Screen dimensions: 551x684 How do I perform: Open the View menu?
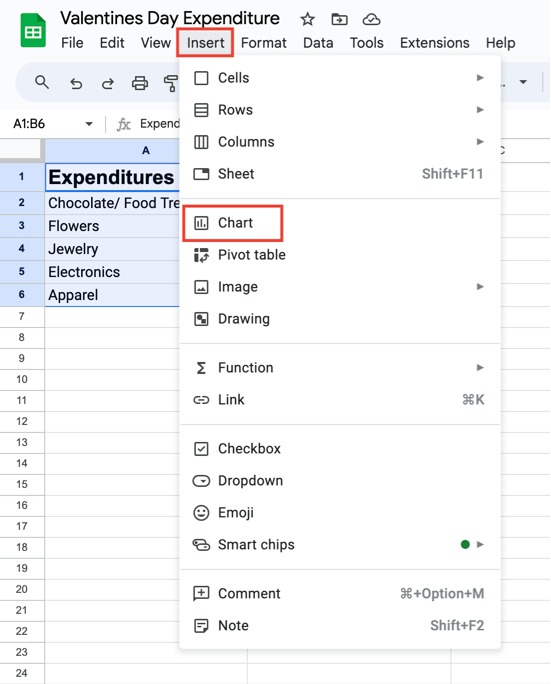[155, 43]
